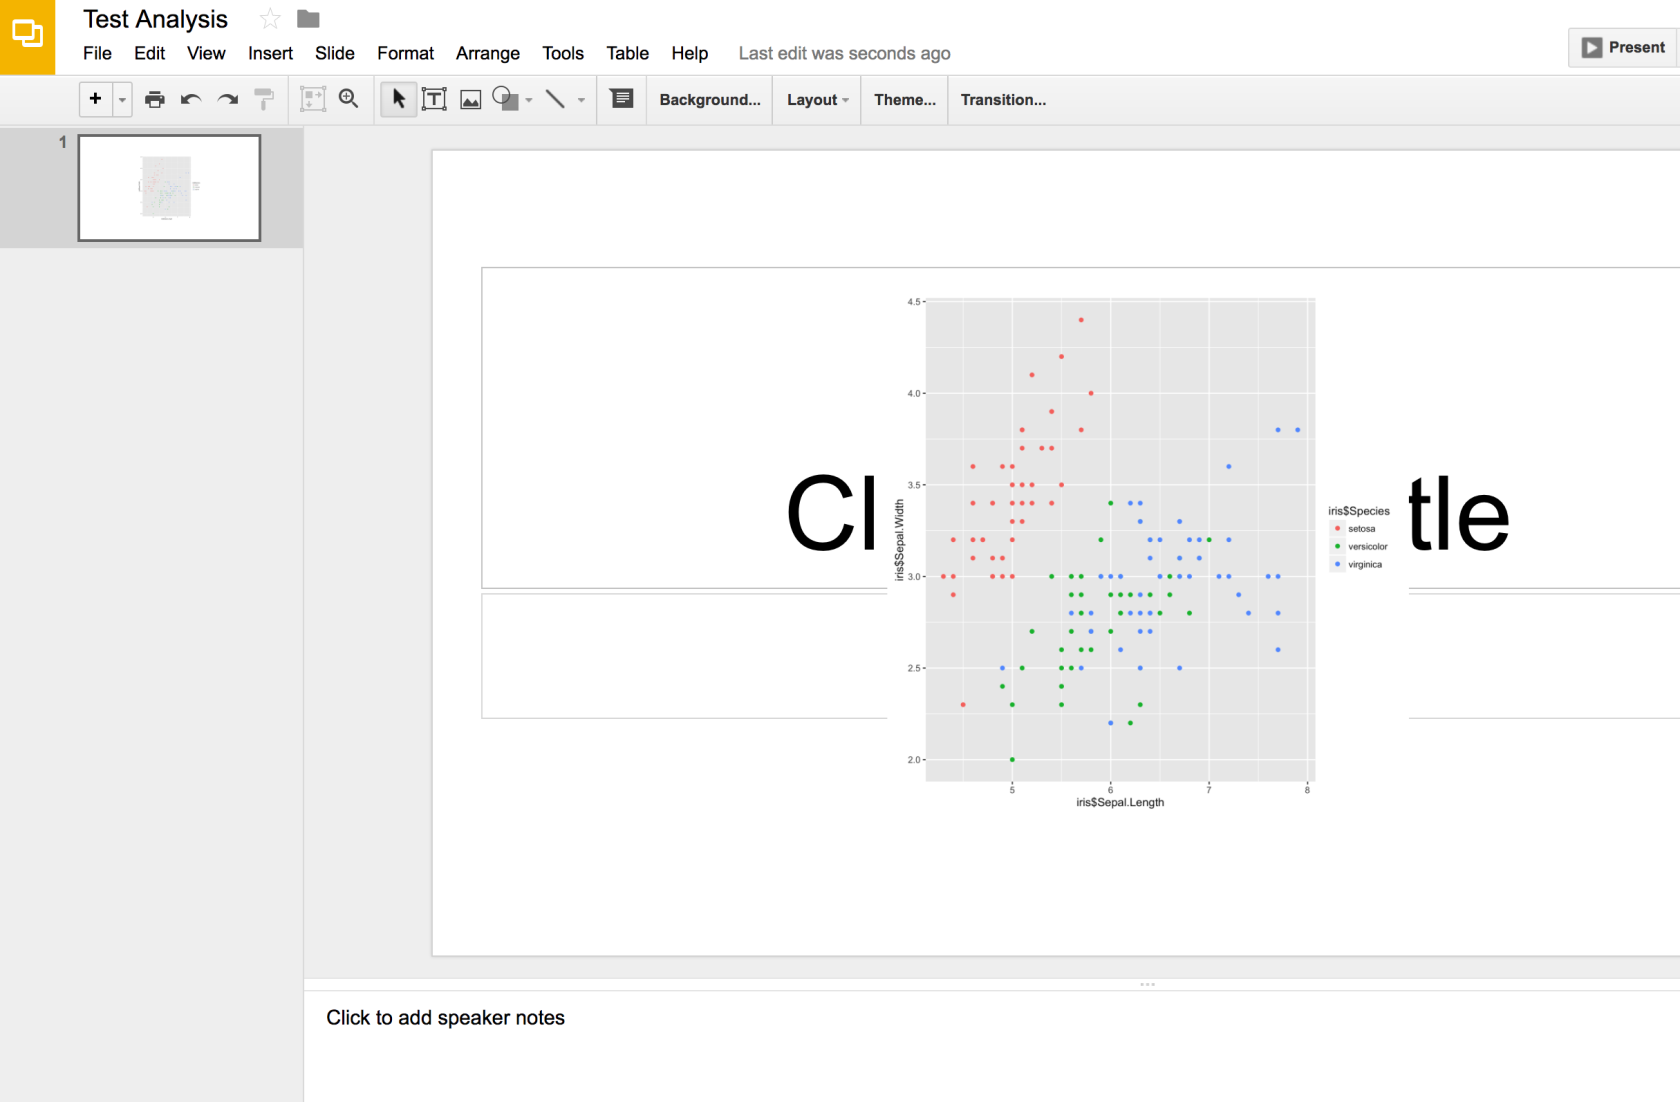Click the zoom-to-fit icon
Viewport: 1680px width, 1102px height.
pos(313,99)
